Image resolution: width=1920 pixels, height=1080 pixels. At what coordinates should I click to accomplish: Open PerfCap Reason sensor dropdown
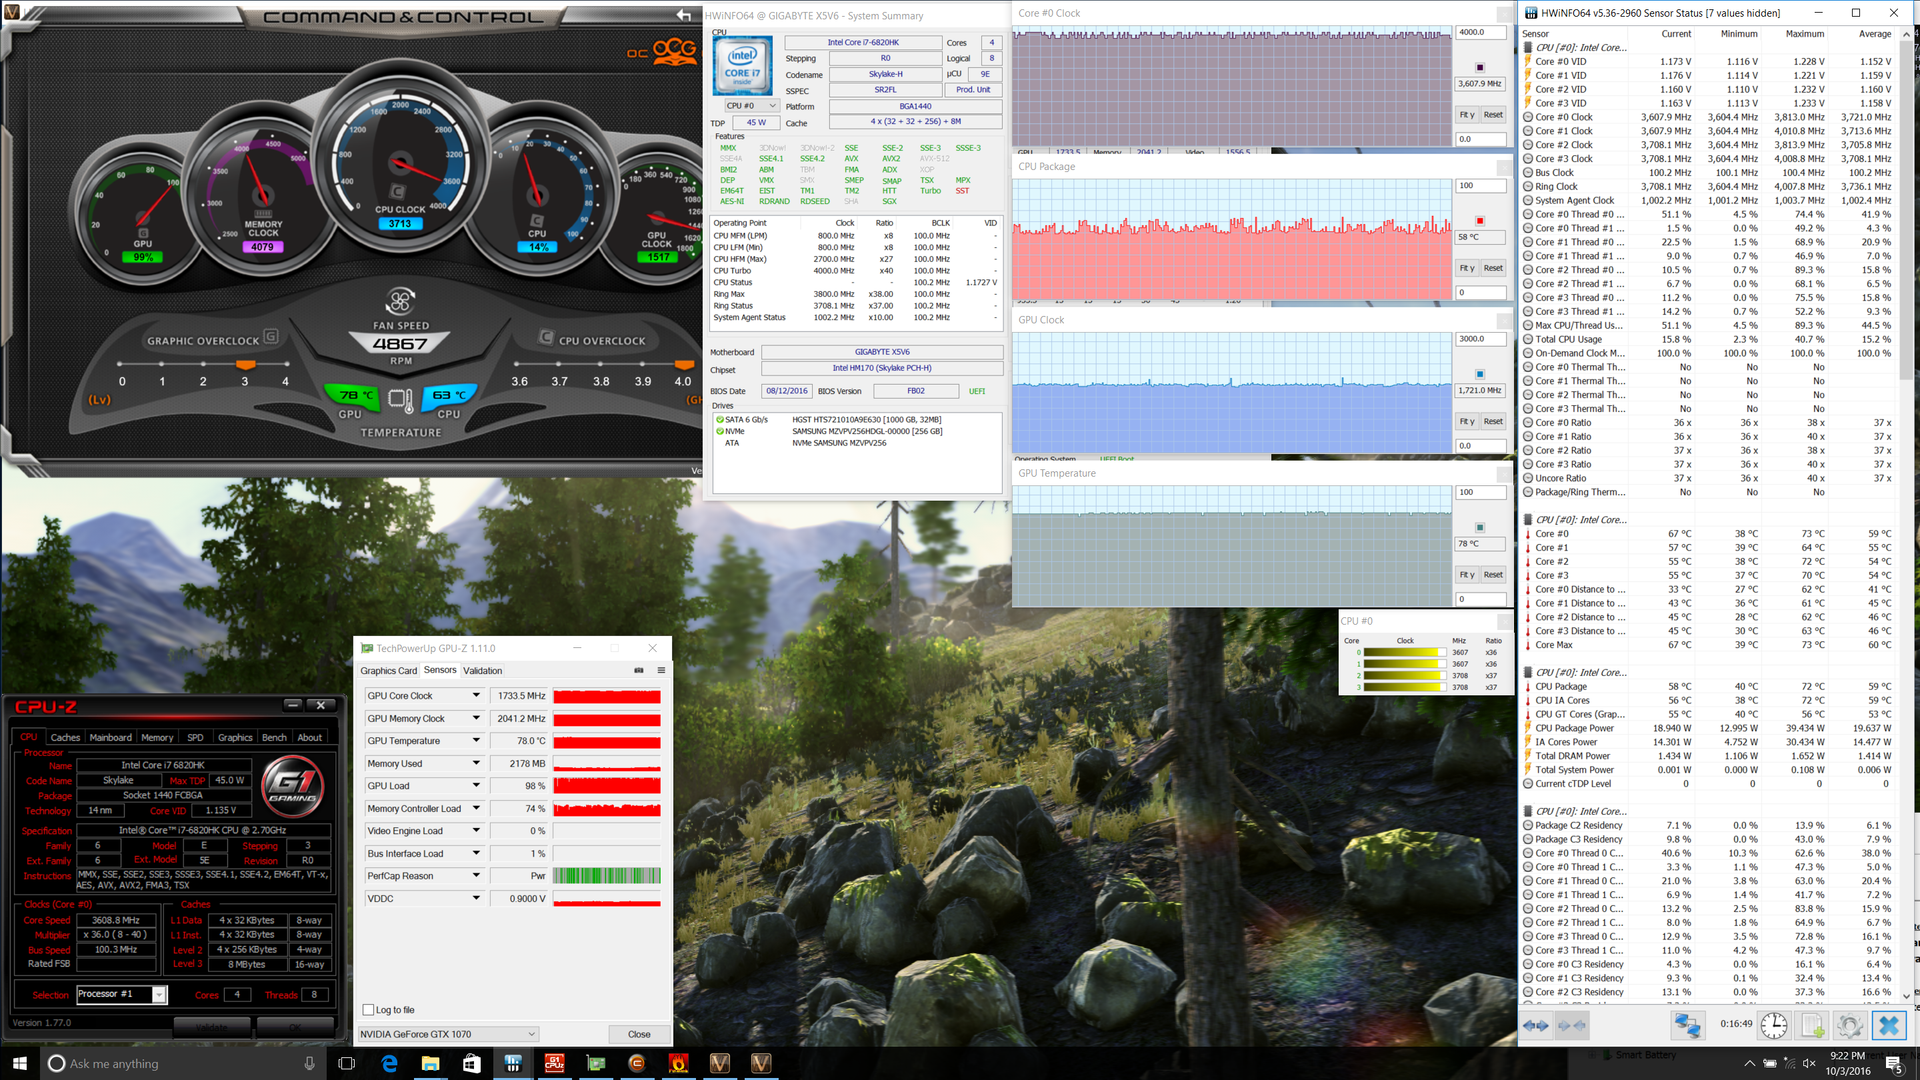tap(476, 876)
